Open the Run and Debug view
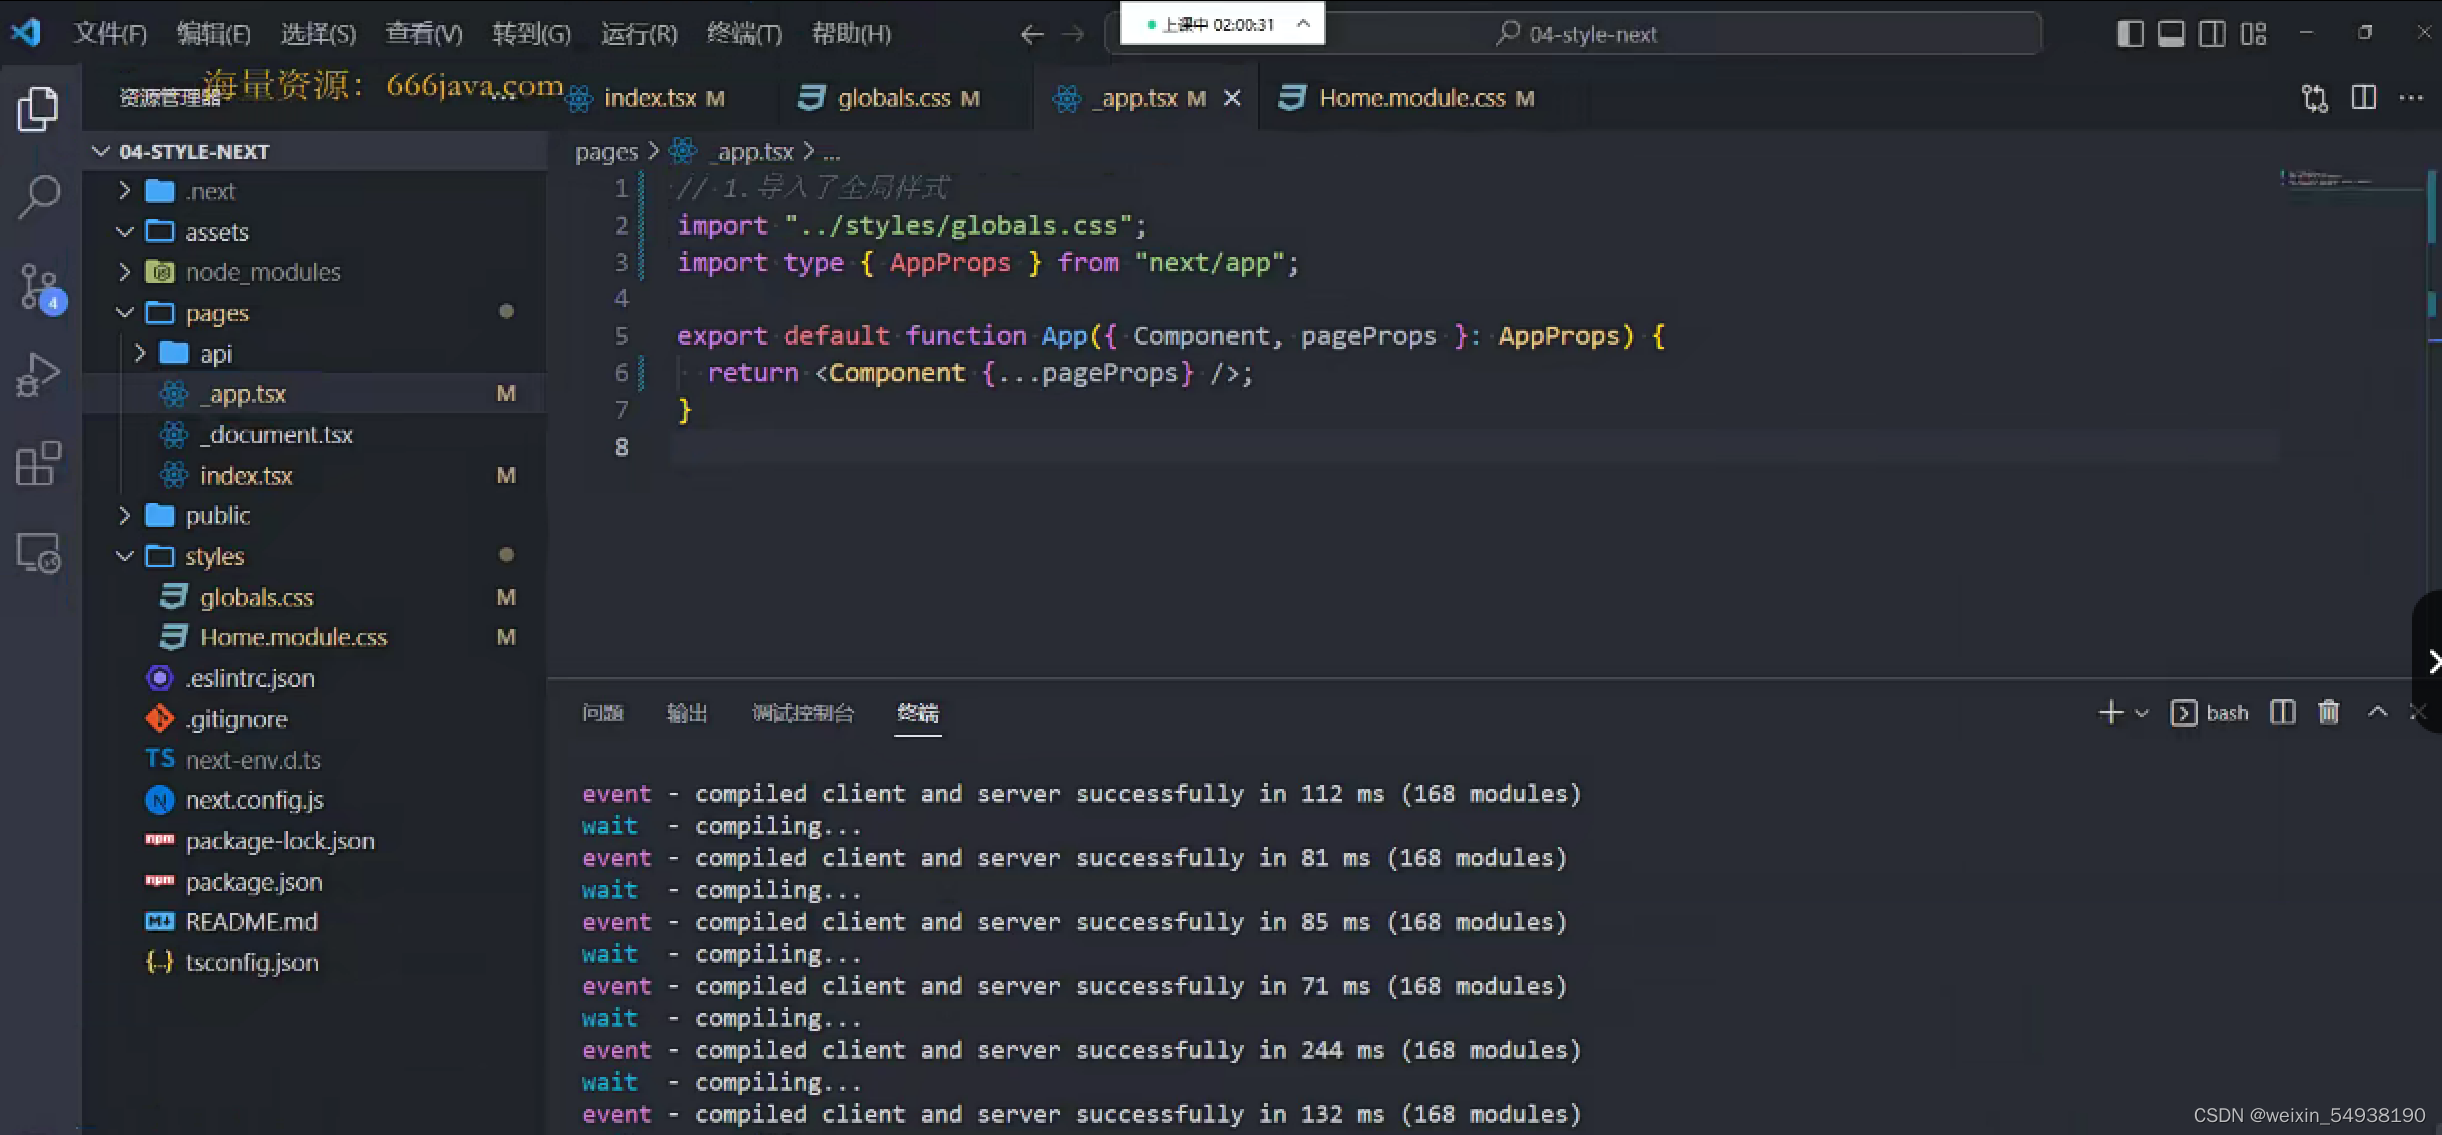This screenshot has height=1135, width=2442. pyautogui.click(x=38, y=375)
